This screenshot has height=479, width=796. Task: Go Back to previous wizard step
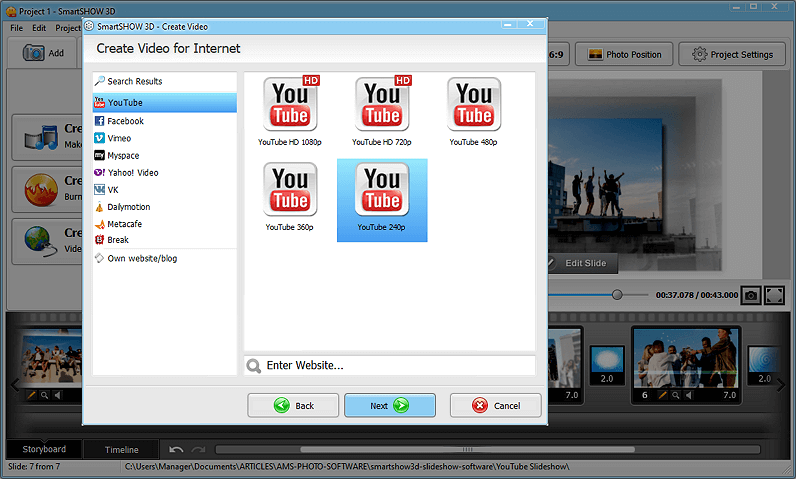coord(293,405)
